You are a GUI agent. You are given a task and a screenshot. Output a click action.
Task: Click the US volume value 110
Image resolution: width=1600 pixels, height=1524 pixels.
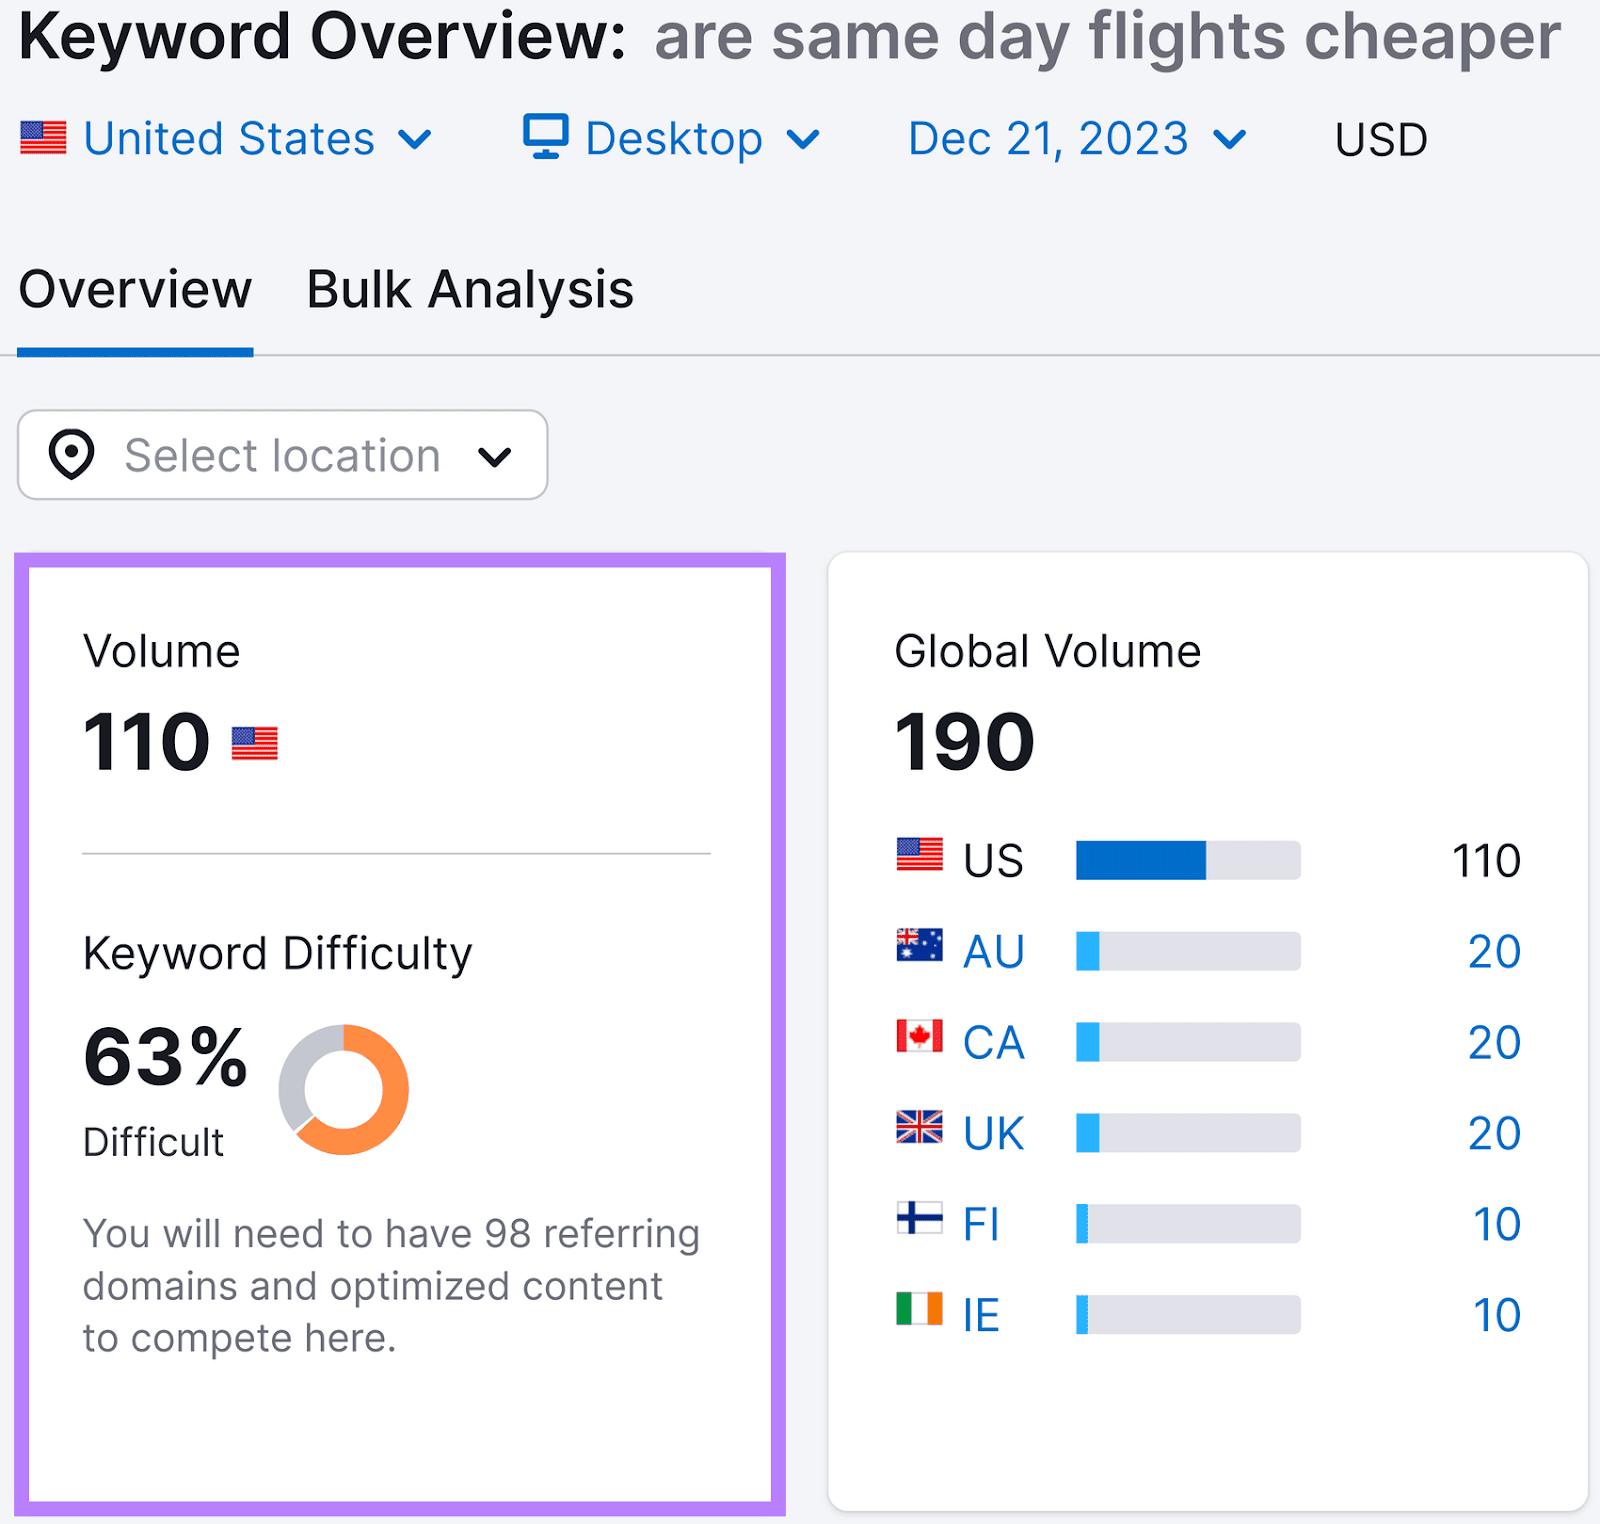coord(1486,861)
